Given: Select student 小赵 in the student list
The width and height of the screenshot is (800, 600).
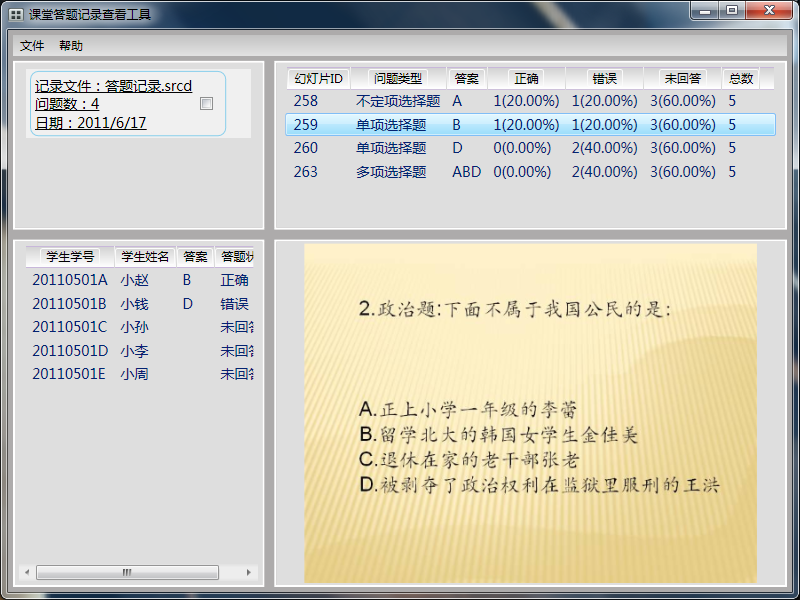Looking at the screenshot, I should [x=134, y=280].
